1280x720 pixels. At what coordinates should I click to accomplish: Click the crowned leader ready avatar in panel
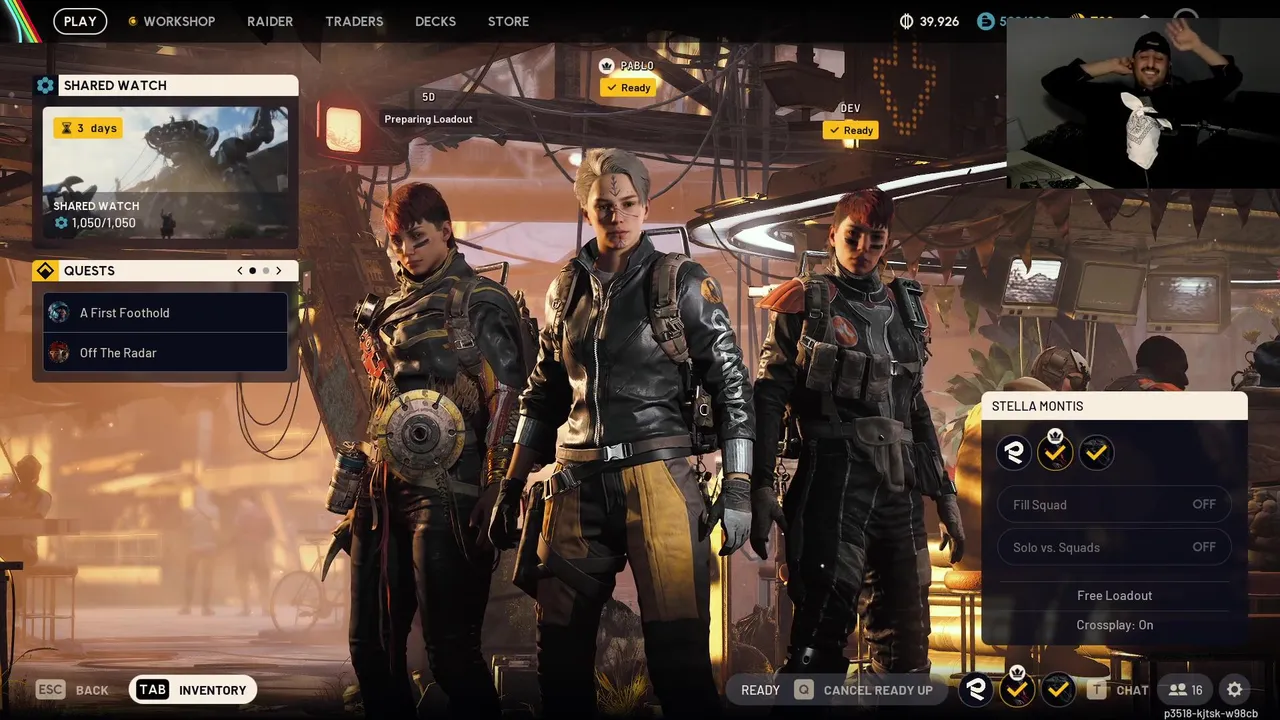click(1055, 453)
